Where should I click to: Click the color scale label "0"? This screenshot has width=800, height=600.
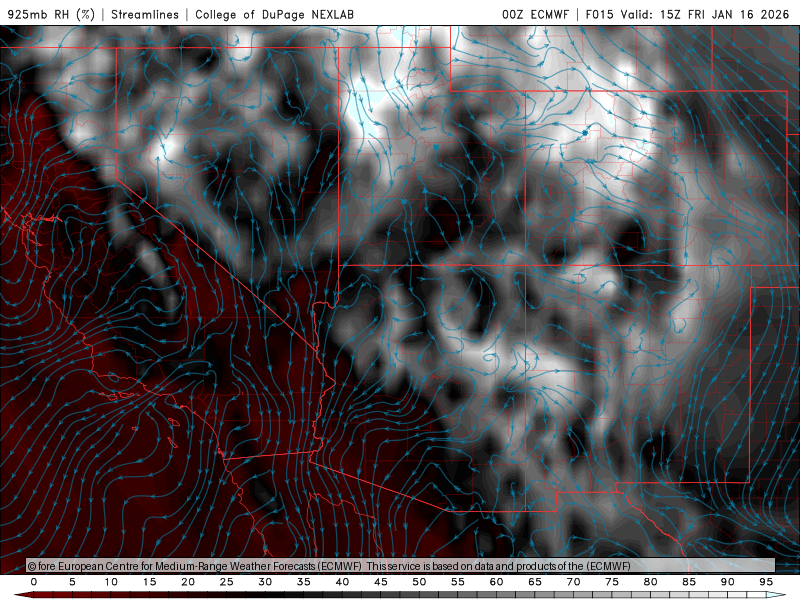(x=34, y=582)
